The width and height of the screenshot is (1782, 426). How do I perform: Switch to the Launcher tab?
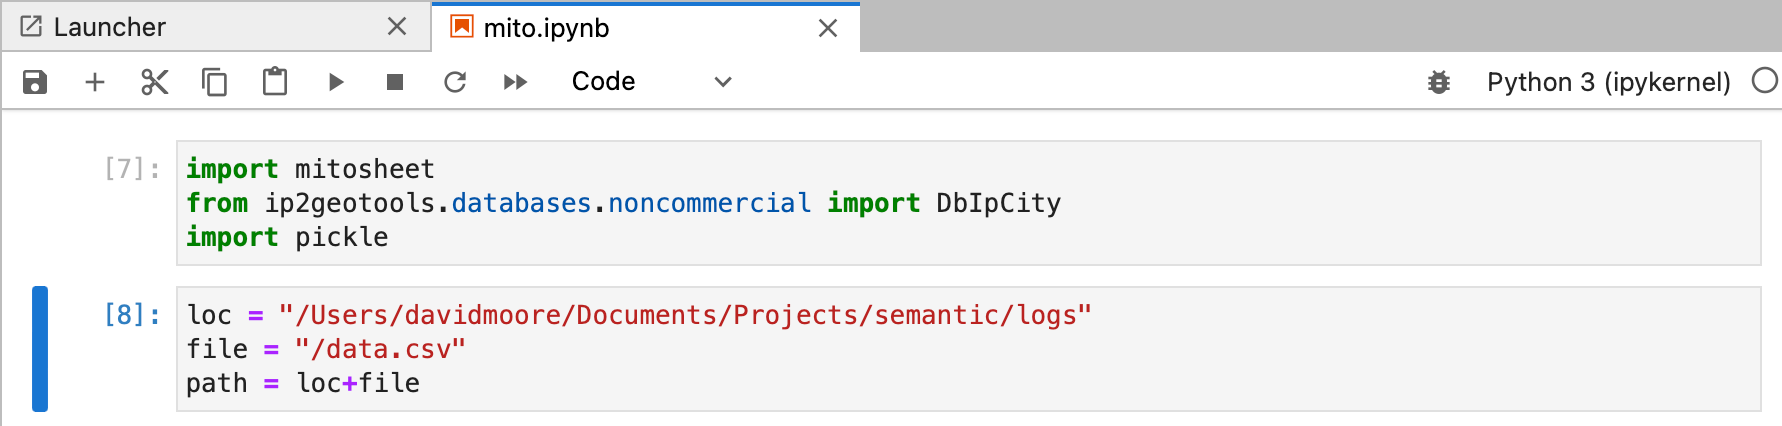pos(110,27)
